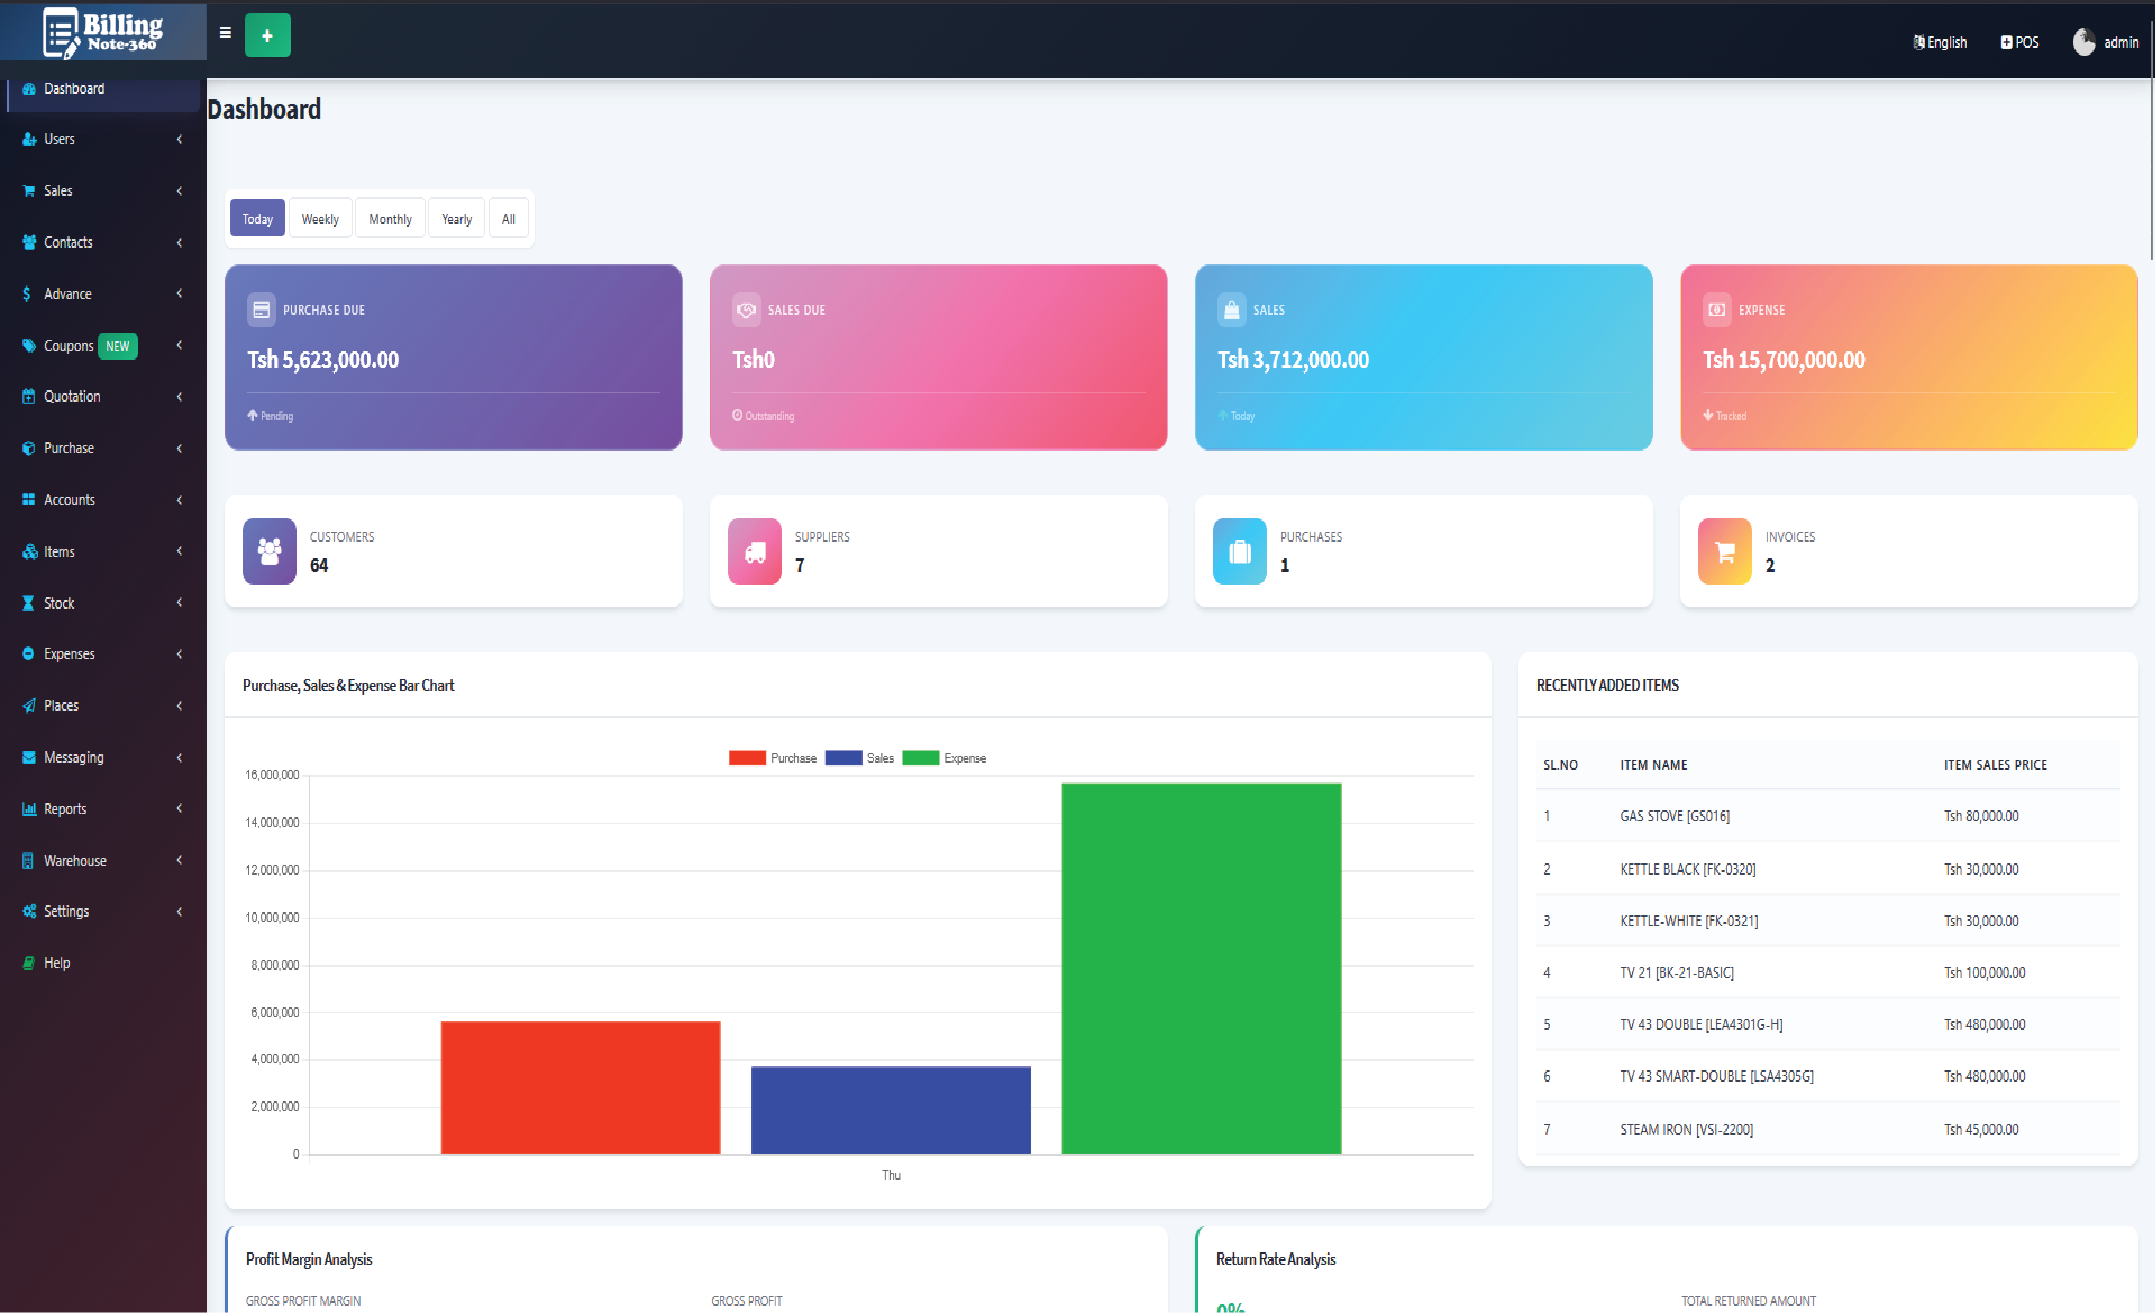Viewport: 2156px width, 1313px height.
Task: Toggle the Purchase series in chart legend
Action: pyautogui.click(x=773, y=758)
